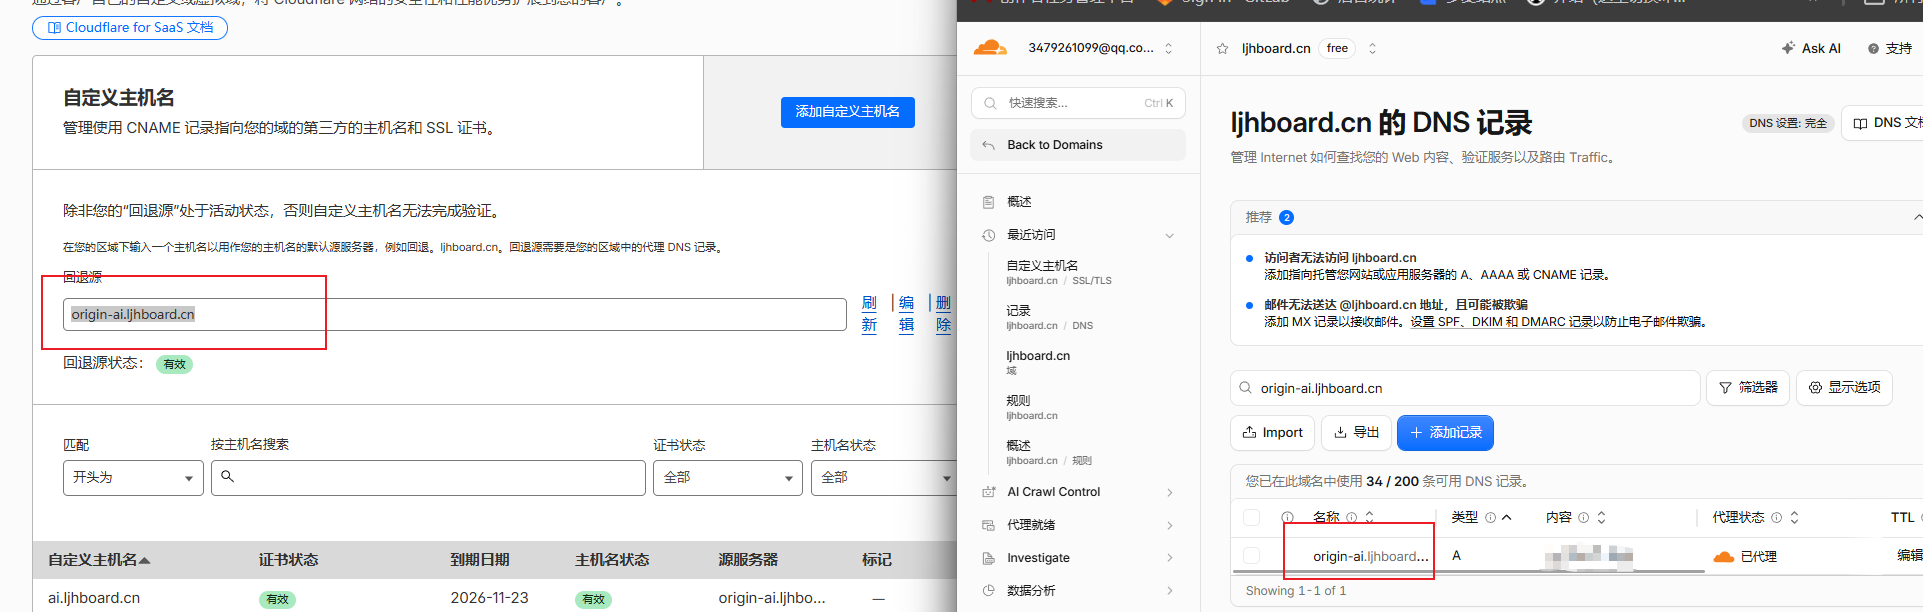
Task: Click 编辑 fallback origin link
Action: pos(906,314)
